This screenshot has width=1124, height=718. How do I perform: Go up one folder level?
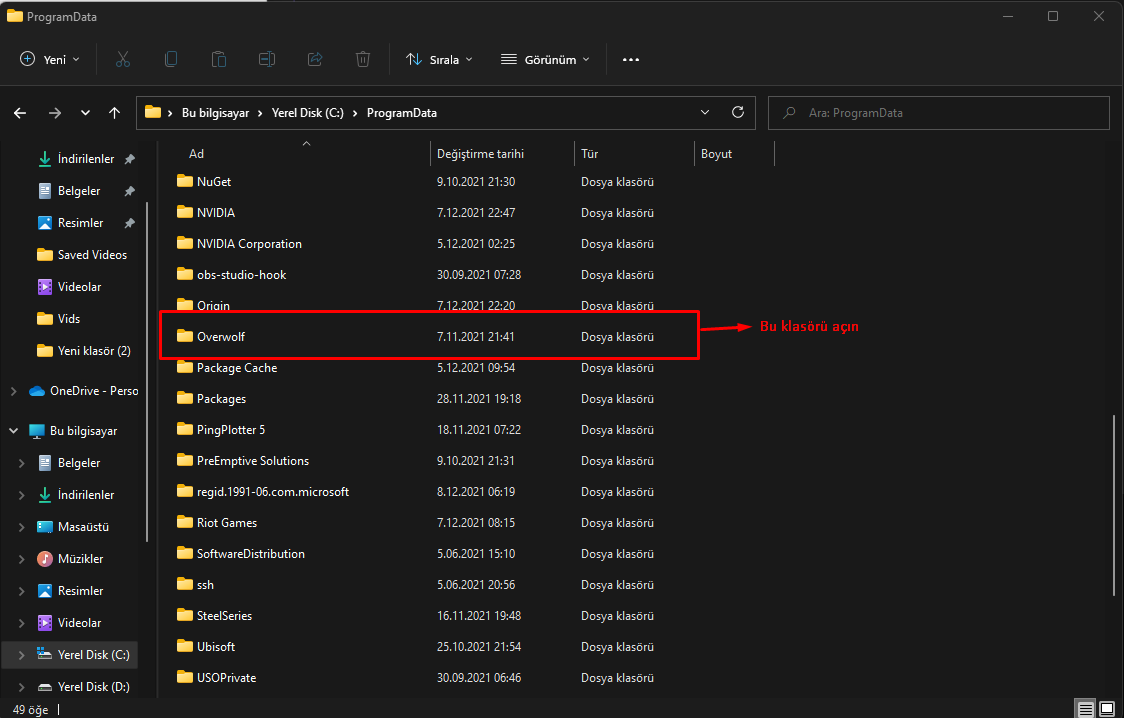pos(115,113)
